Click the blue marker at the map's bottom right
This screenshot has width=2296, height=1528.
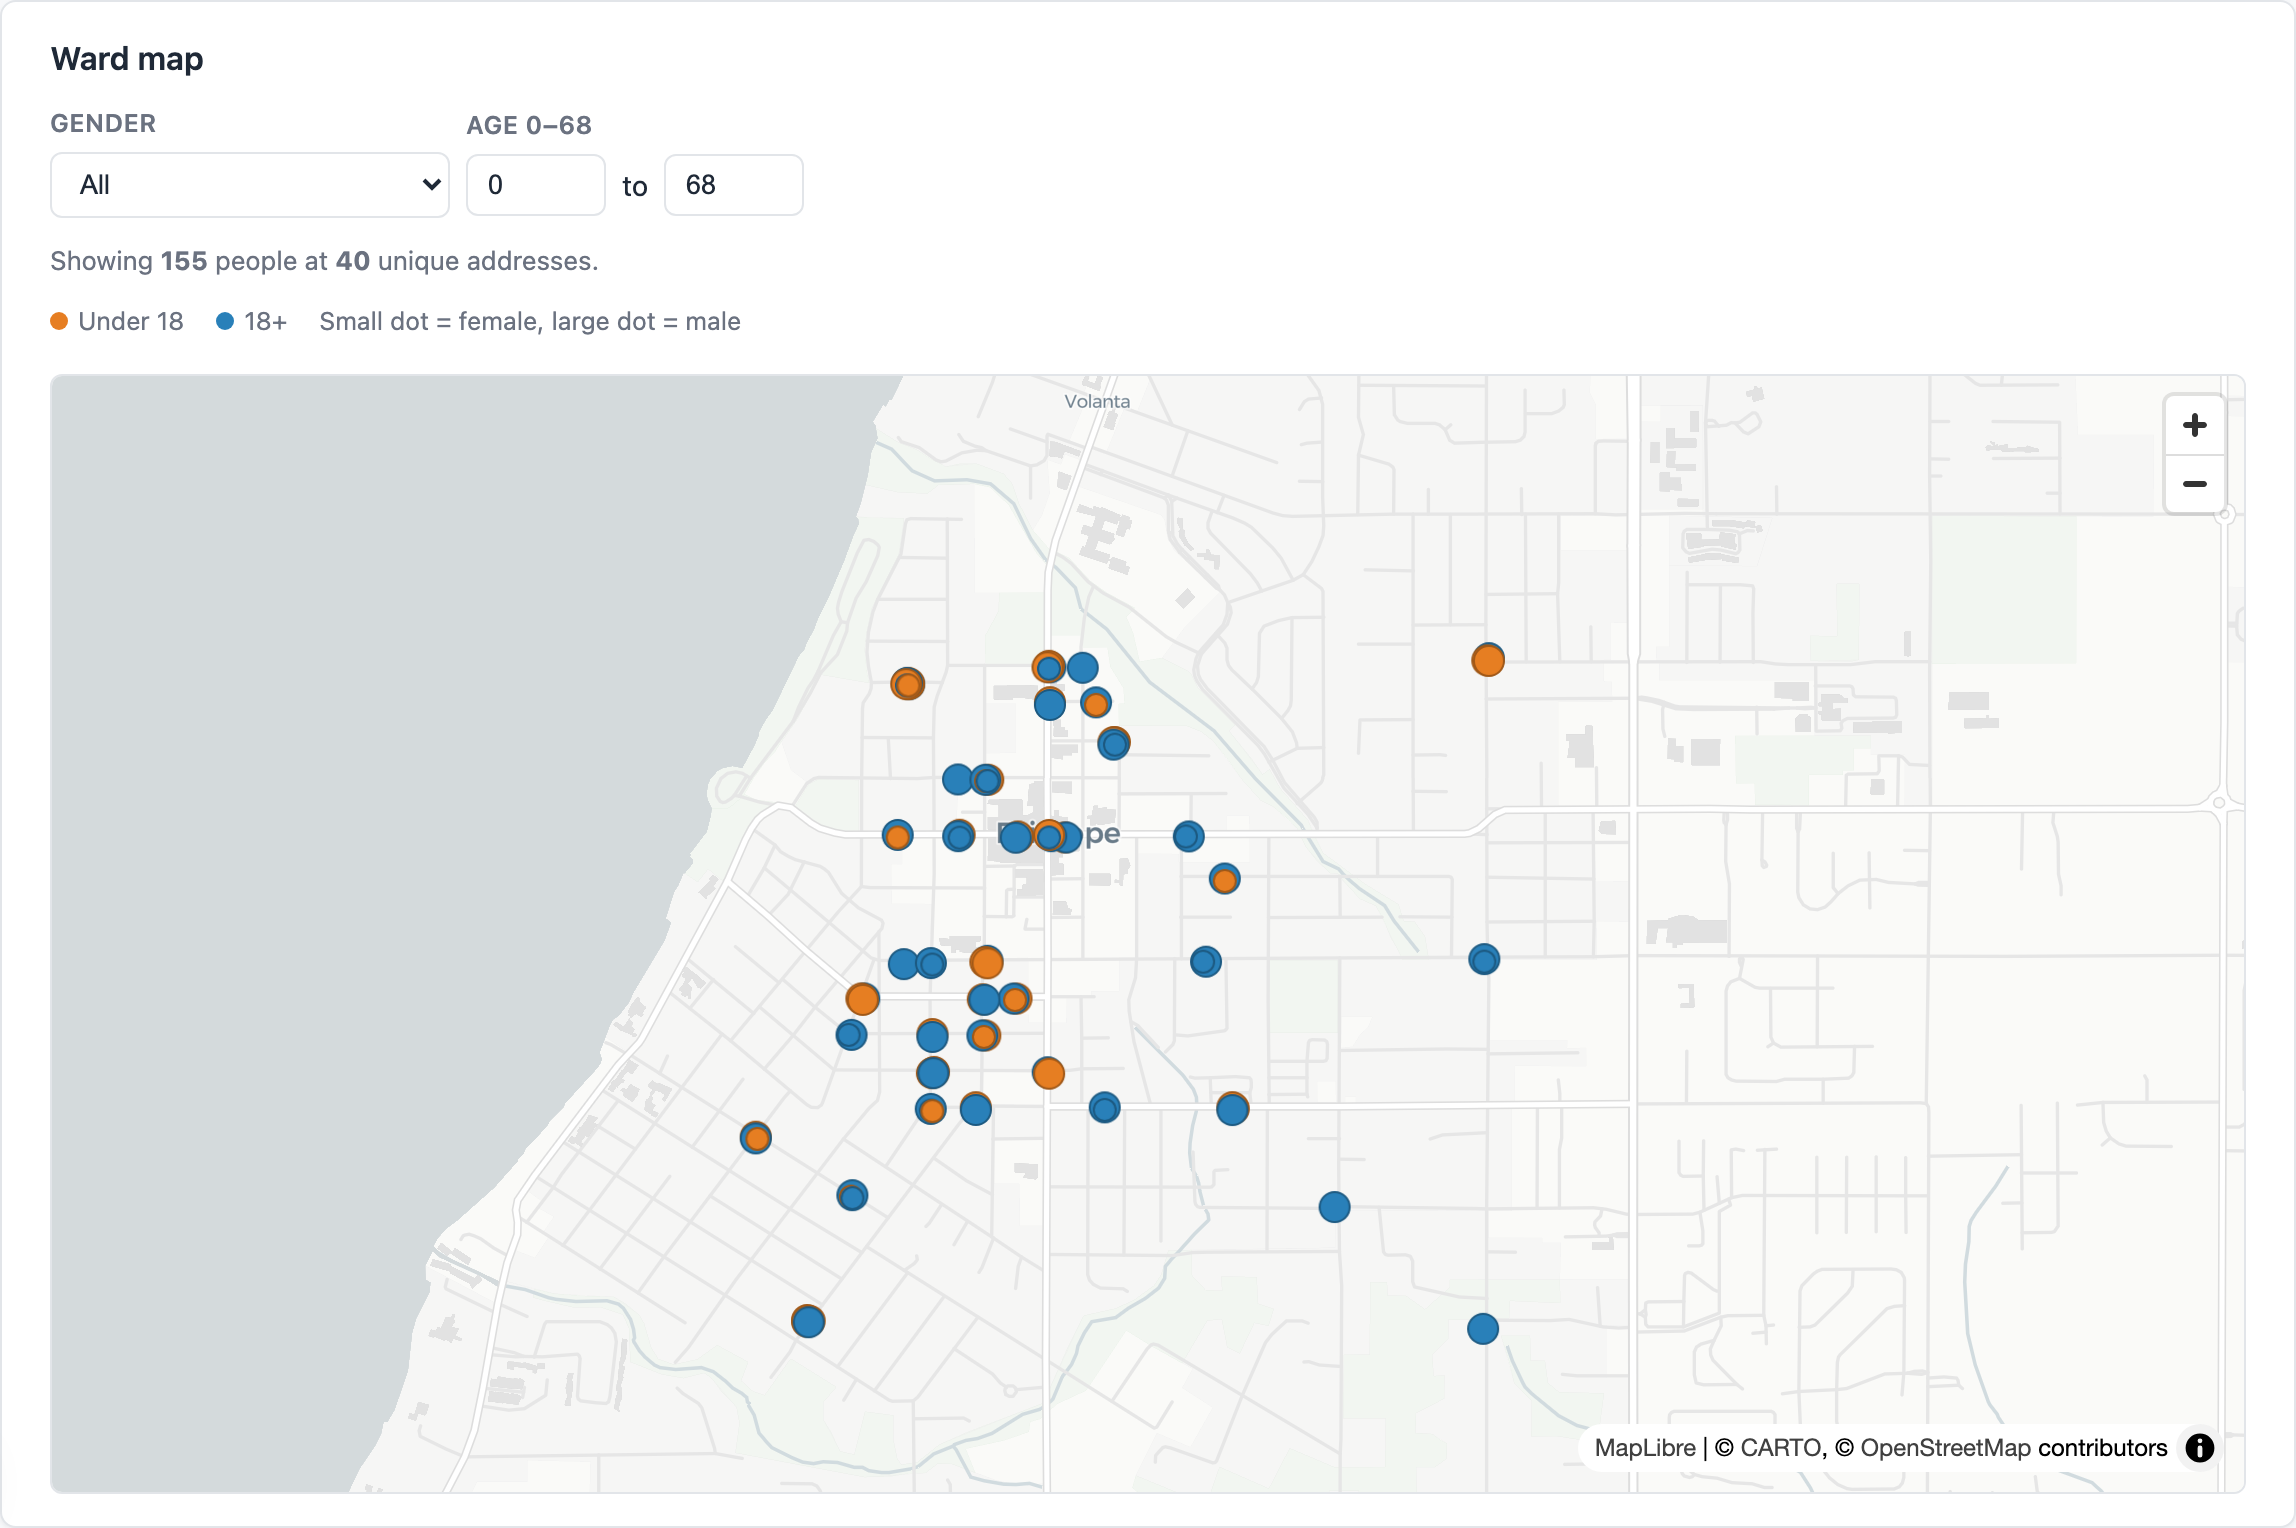(x=1483, y=1329)
